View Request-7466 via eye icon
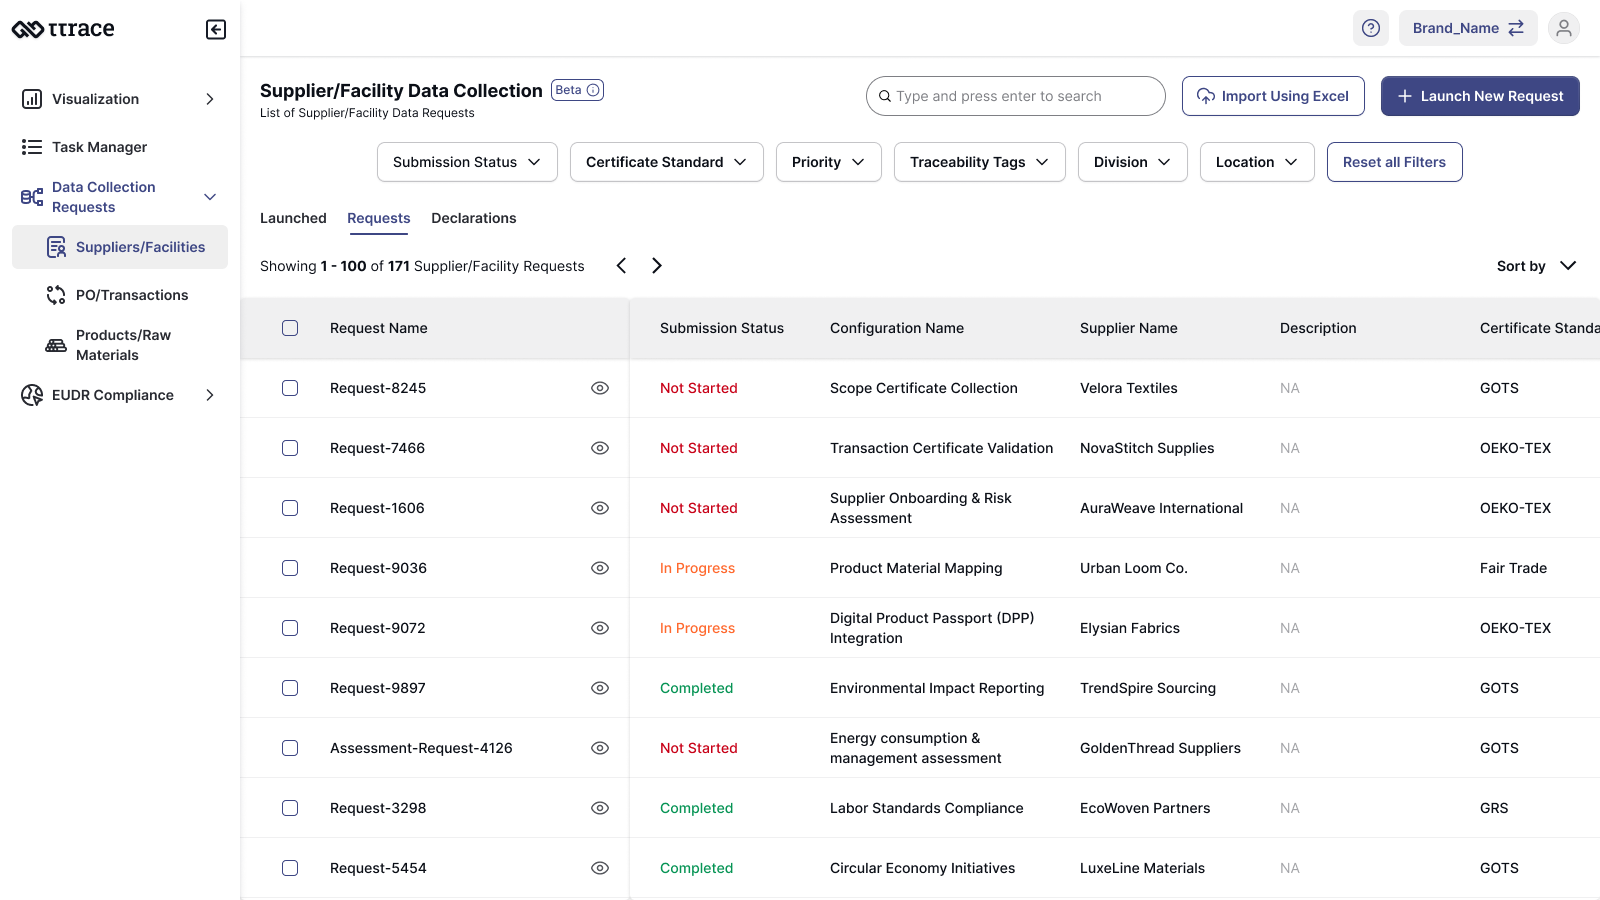This screenshot has height=900, width=1600. (600, 448)
